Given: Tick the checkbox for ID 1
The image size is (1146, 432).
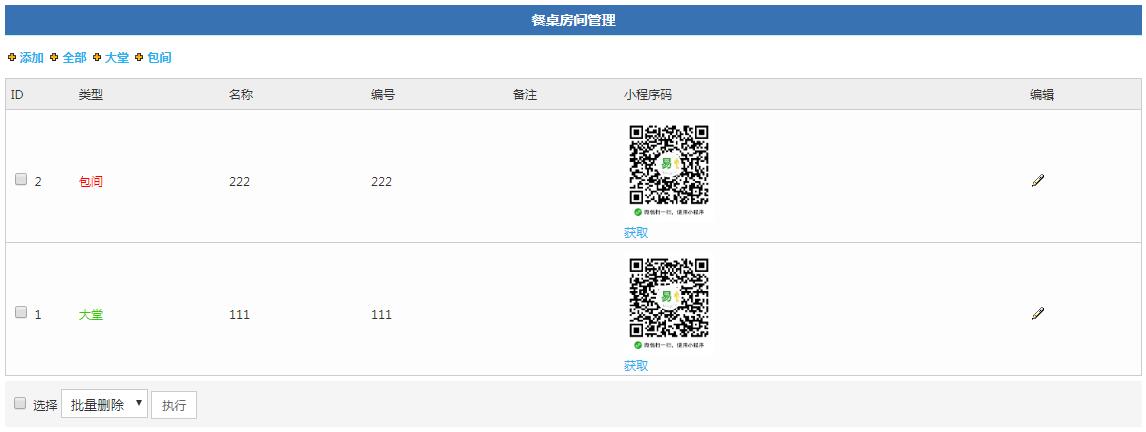Looking at the screenshot, I should point(21,312).
